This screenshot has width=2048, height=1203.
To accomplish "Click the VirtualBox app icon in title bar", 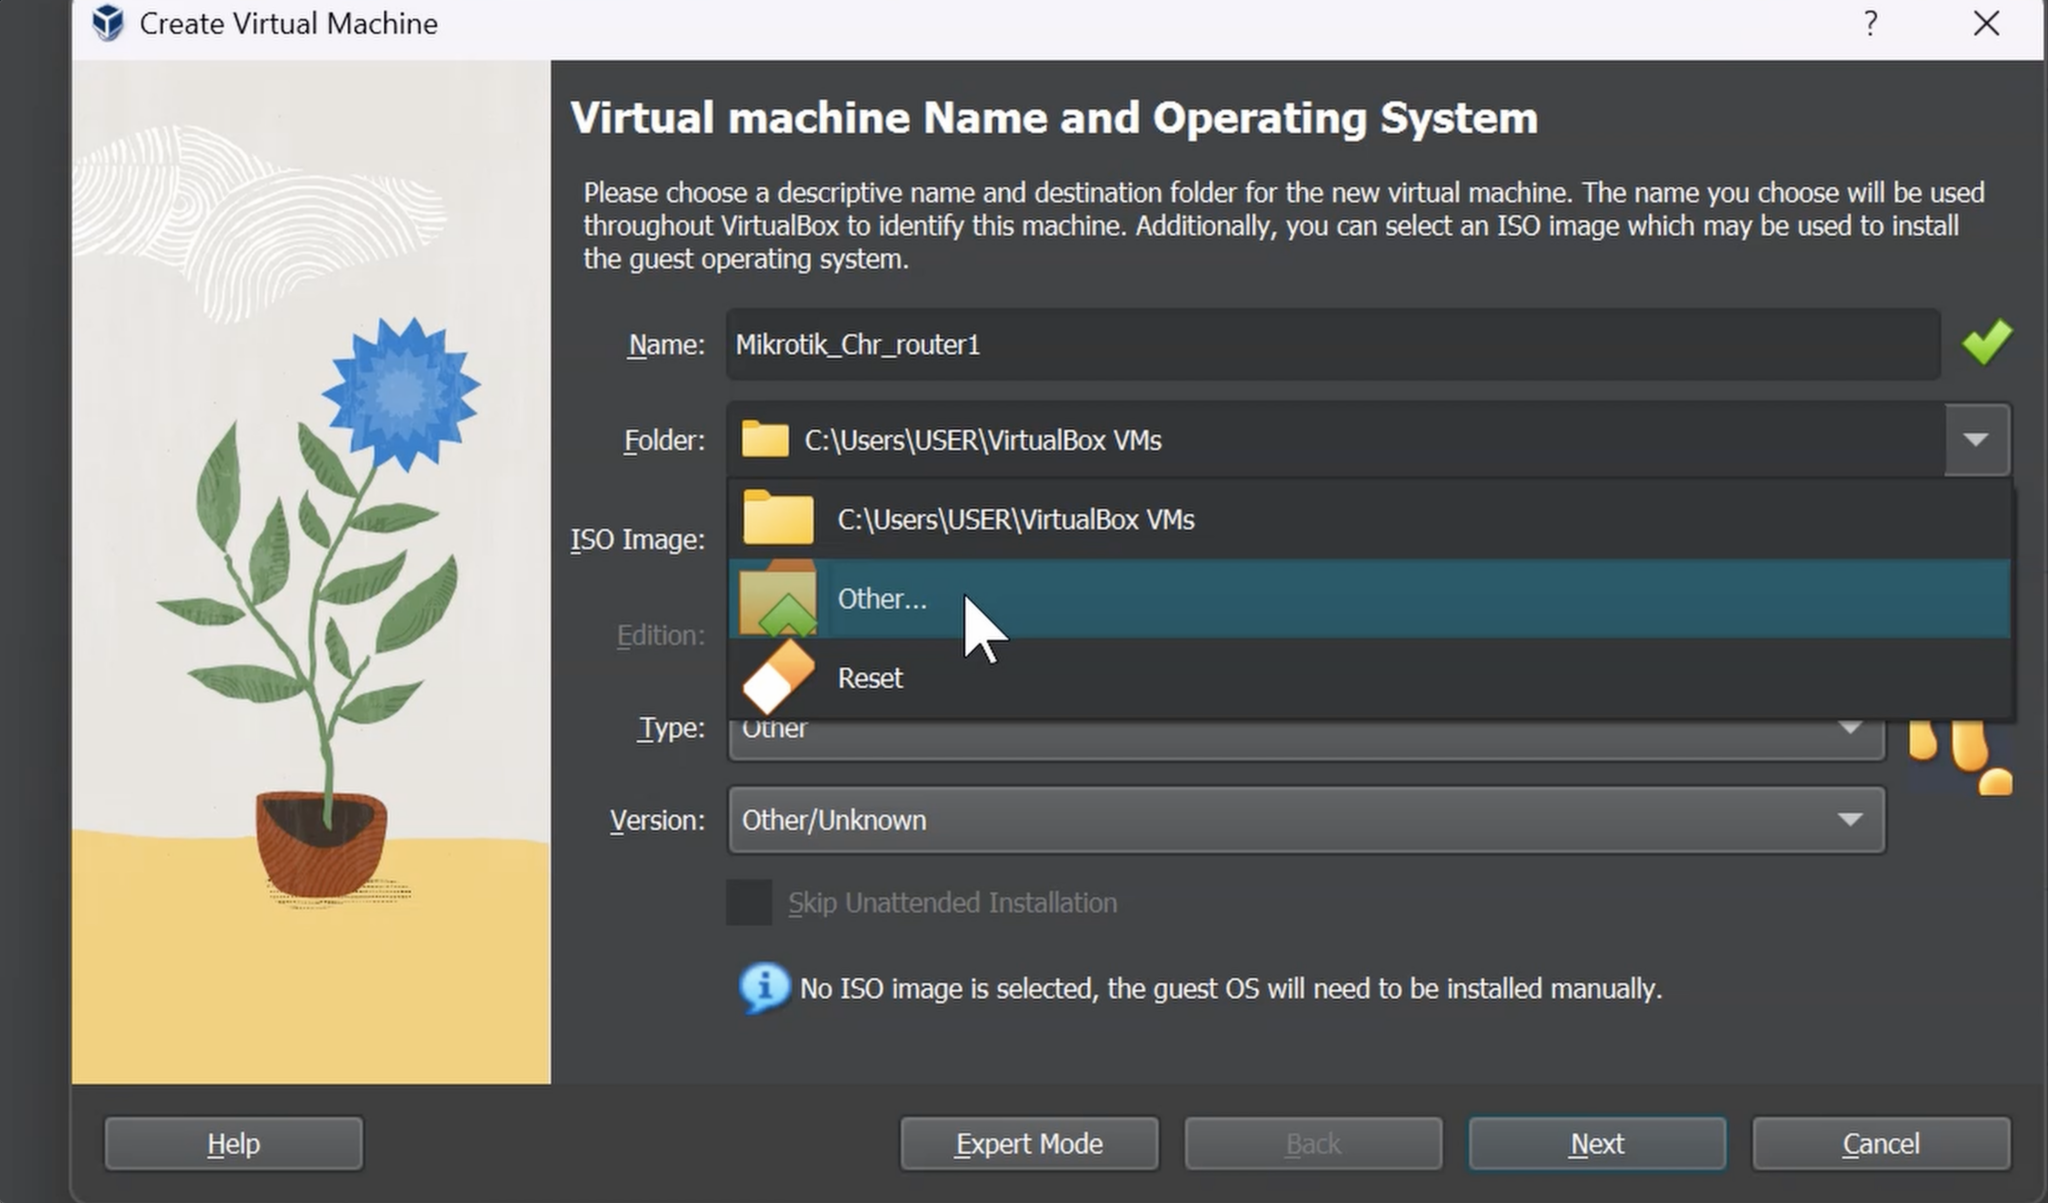I will pos(107,23).
